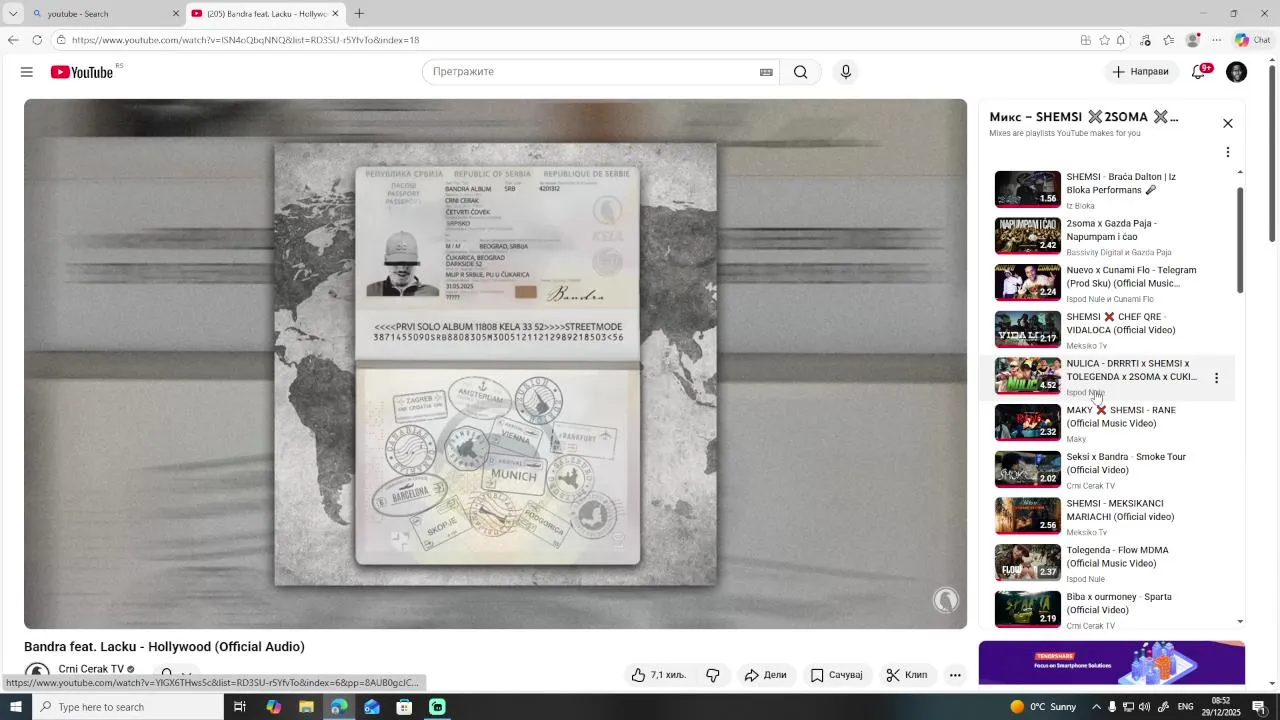This screenshot has width=1280, height=720.
Task: Share the video via Дели
Action: (x=766, y=675)
